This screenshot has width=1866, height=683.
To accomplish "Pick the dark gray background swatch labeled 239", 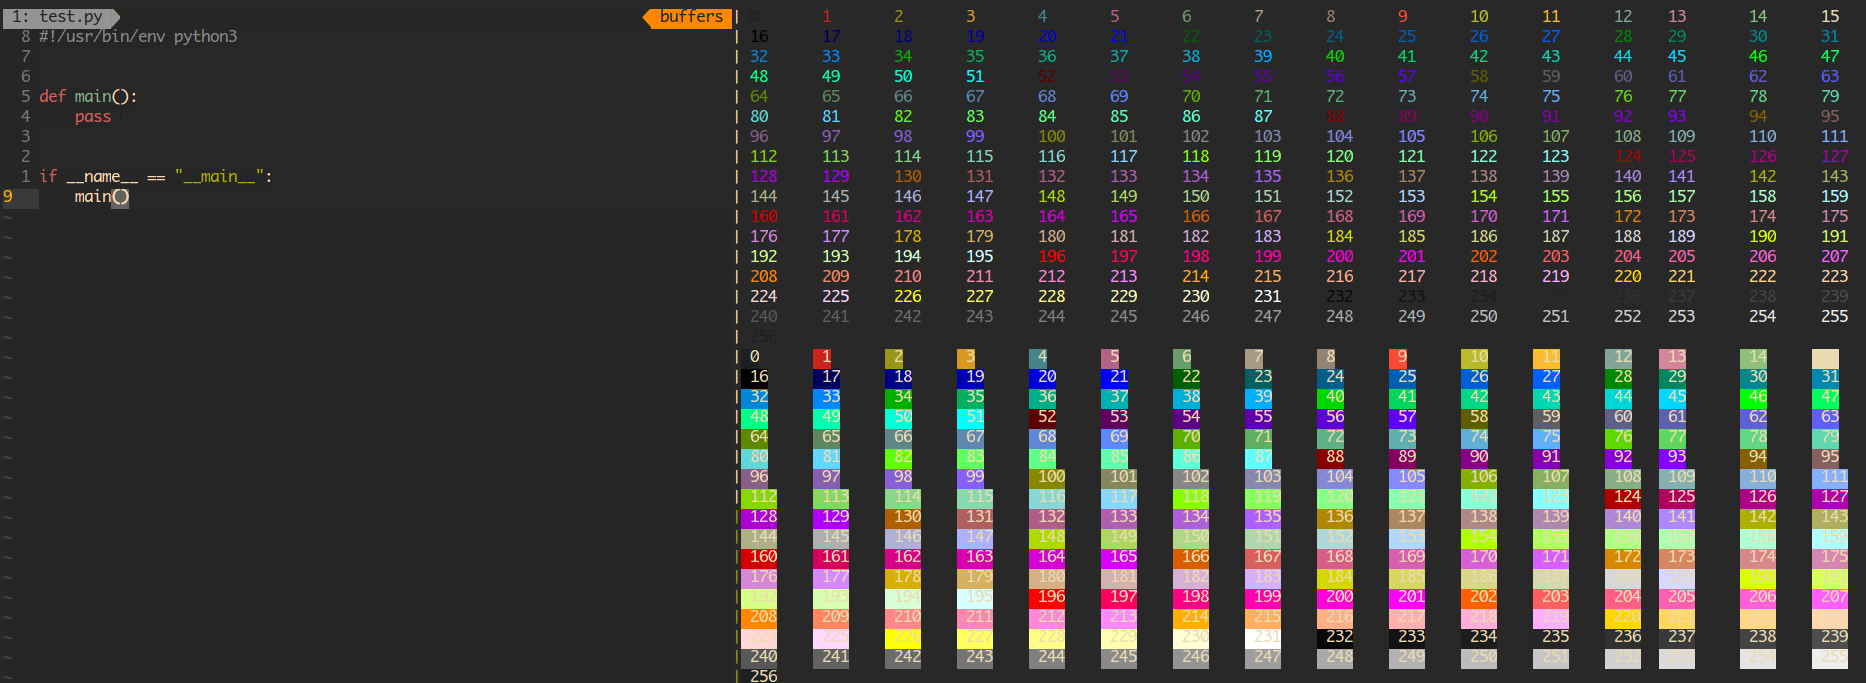I will [1830, 637].
